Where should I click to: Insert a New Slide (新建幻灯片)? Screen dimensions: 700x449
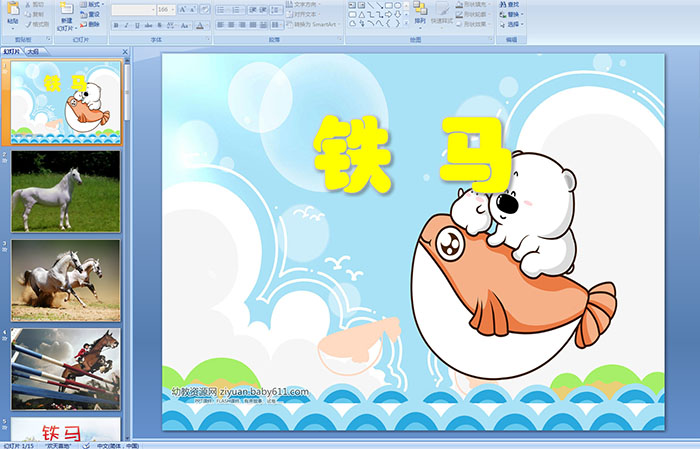pyautogui.click(x=66, y=16)
